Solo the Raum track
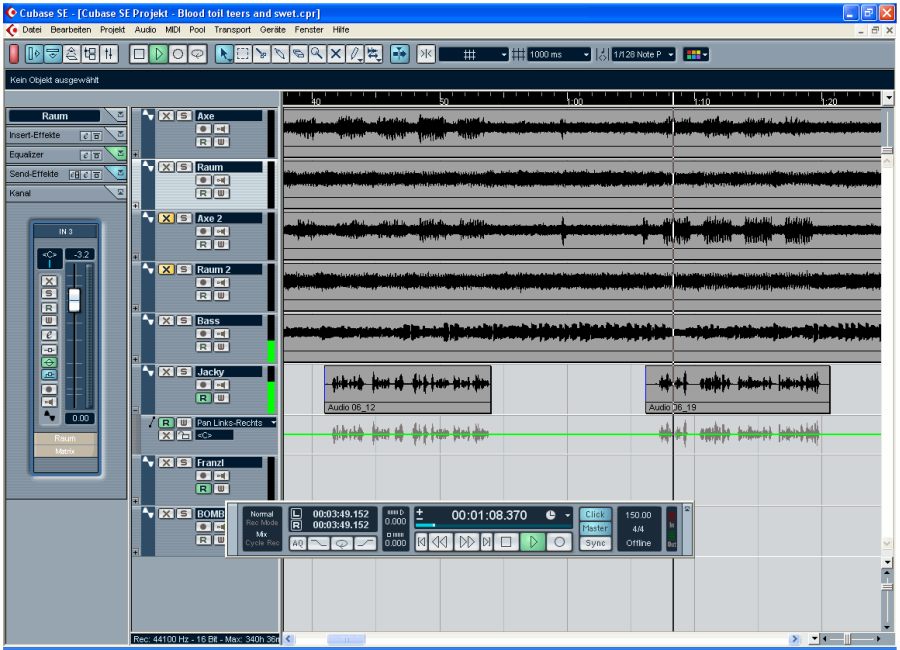900x650 pixels. click(184, 167)
